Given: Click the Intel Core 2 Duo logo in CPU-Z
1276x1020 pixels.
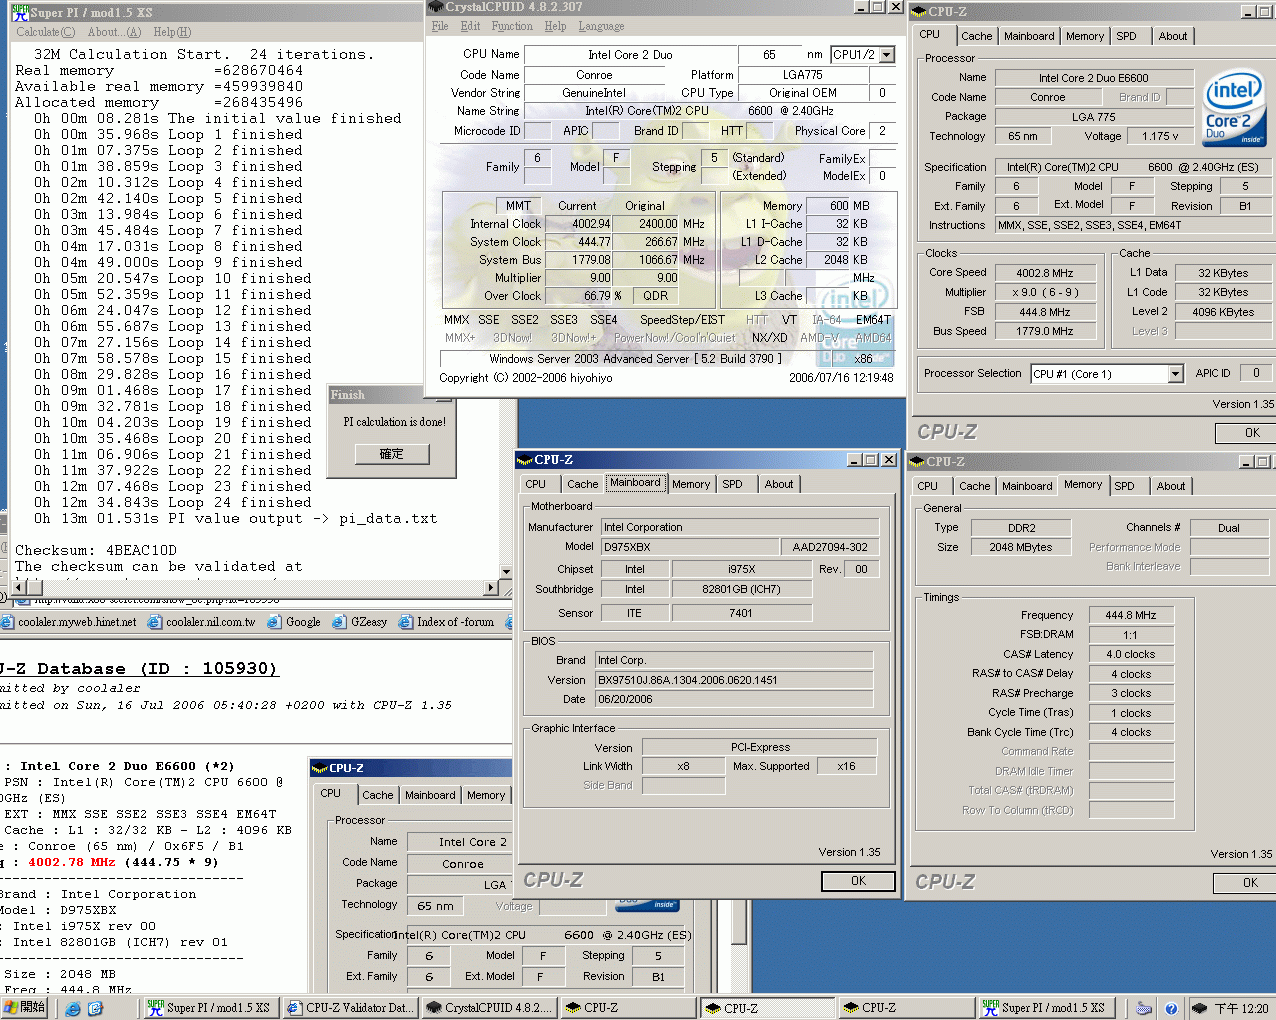Looking at the screenshot, I should [1234, 108].
